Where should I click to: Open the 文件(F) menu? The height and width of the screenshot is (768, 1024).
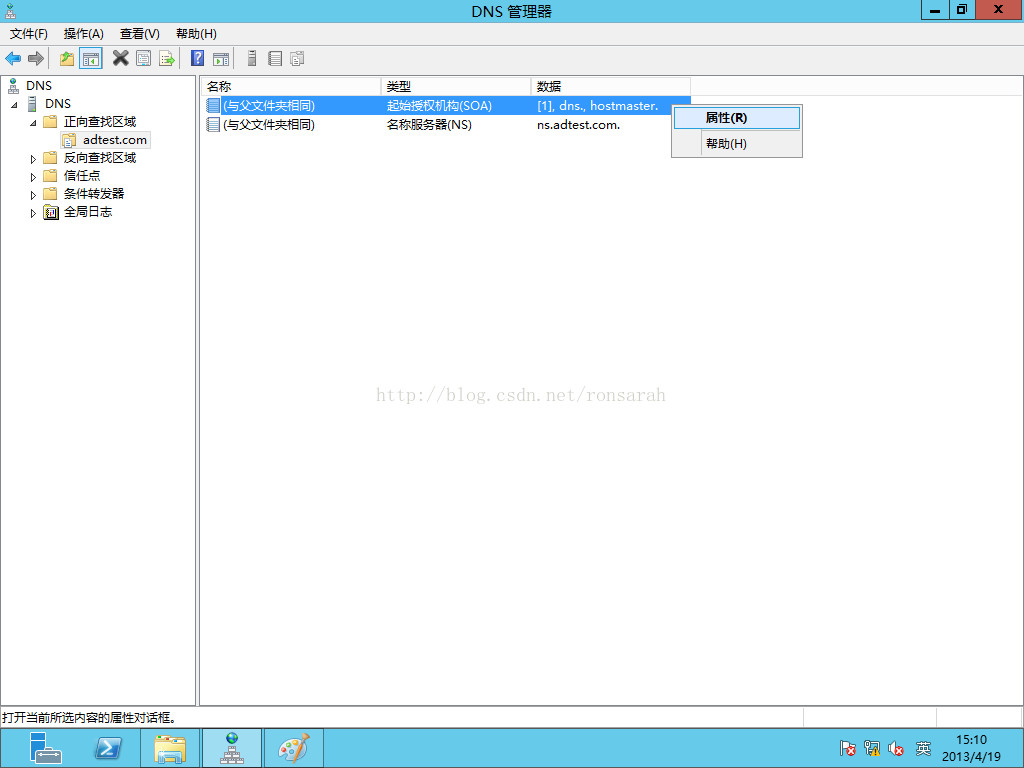pos(29,34)
